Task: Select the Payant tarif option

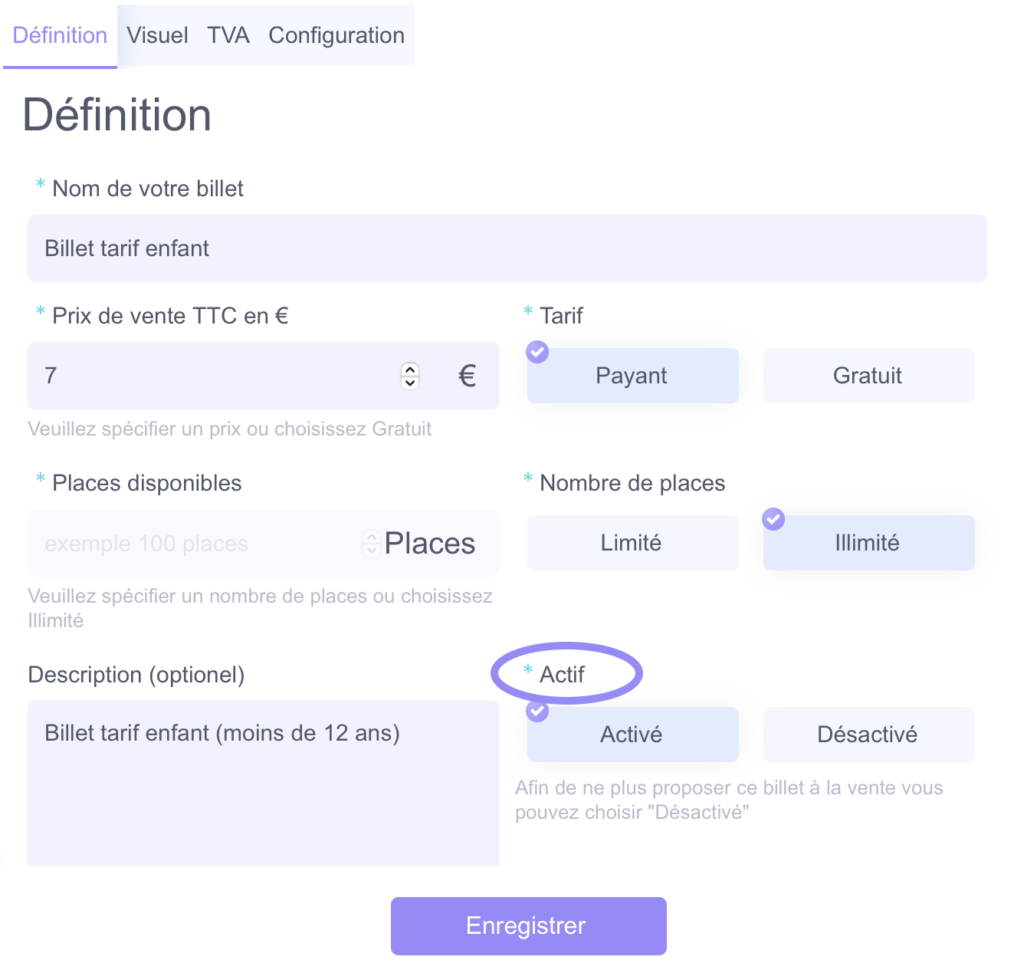Action: point(633,375)
